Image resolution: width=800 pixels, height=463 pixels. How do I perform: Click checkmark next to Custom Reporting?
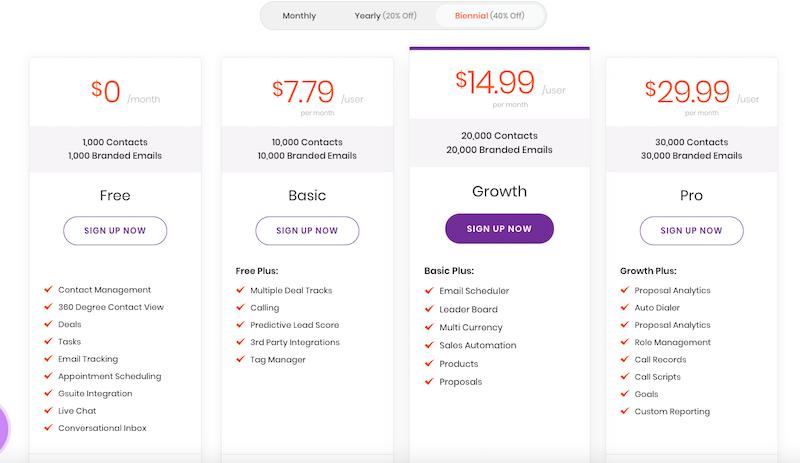pos(624,411)
